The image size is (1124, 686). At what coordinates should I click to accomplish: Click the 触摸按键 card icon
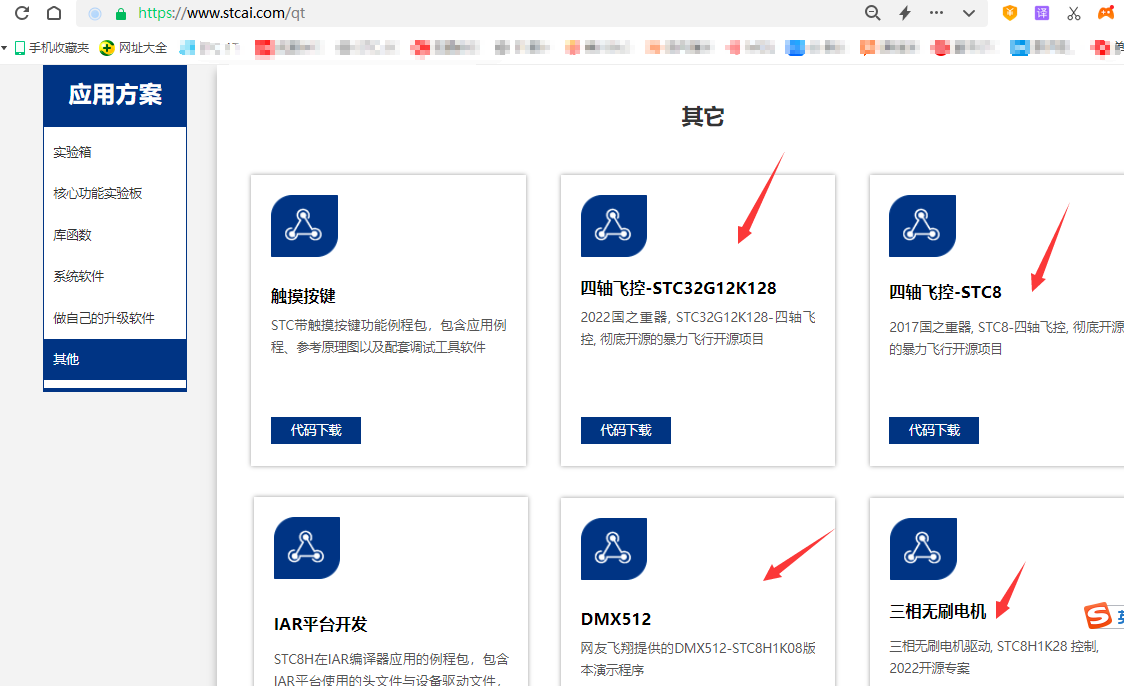click(304, 226)
